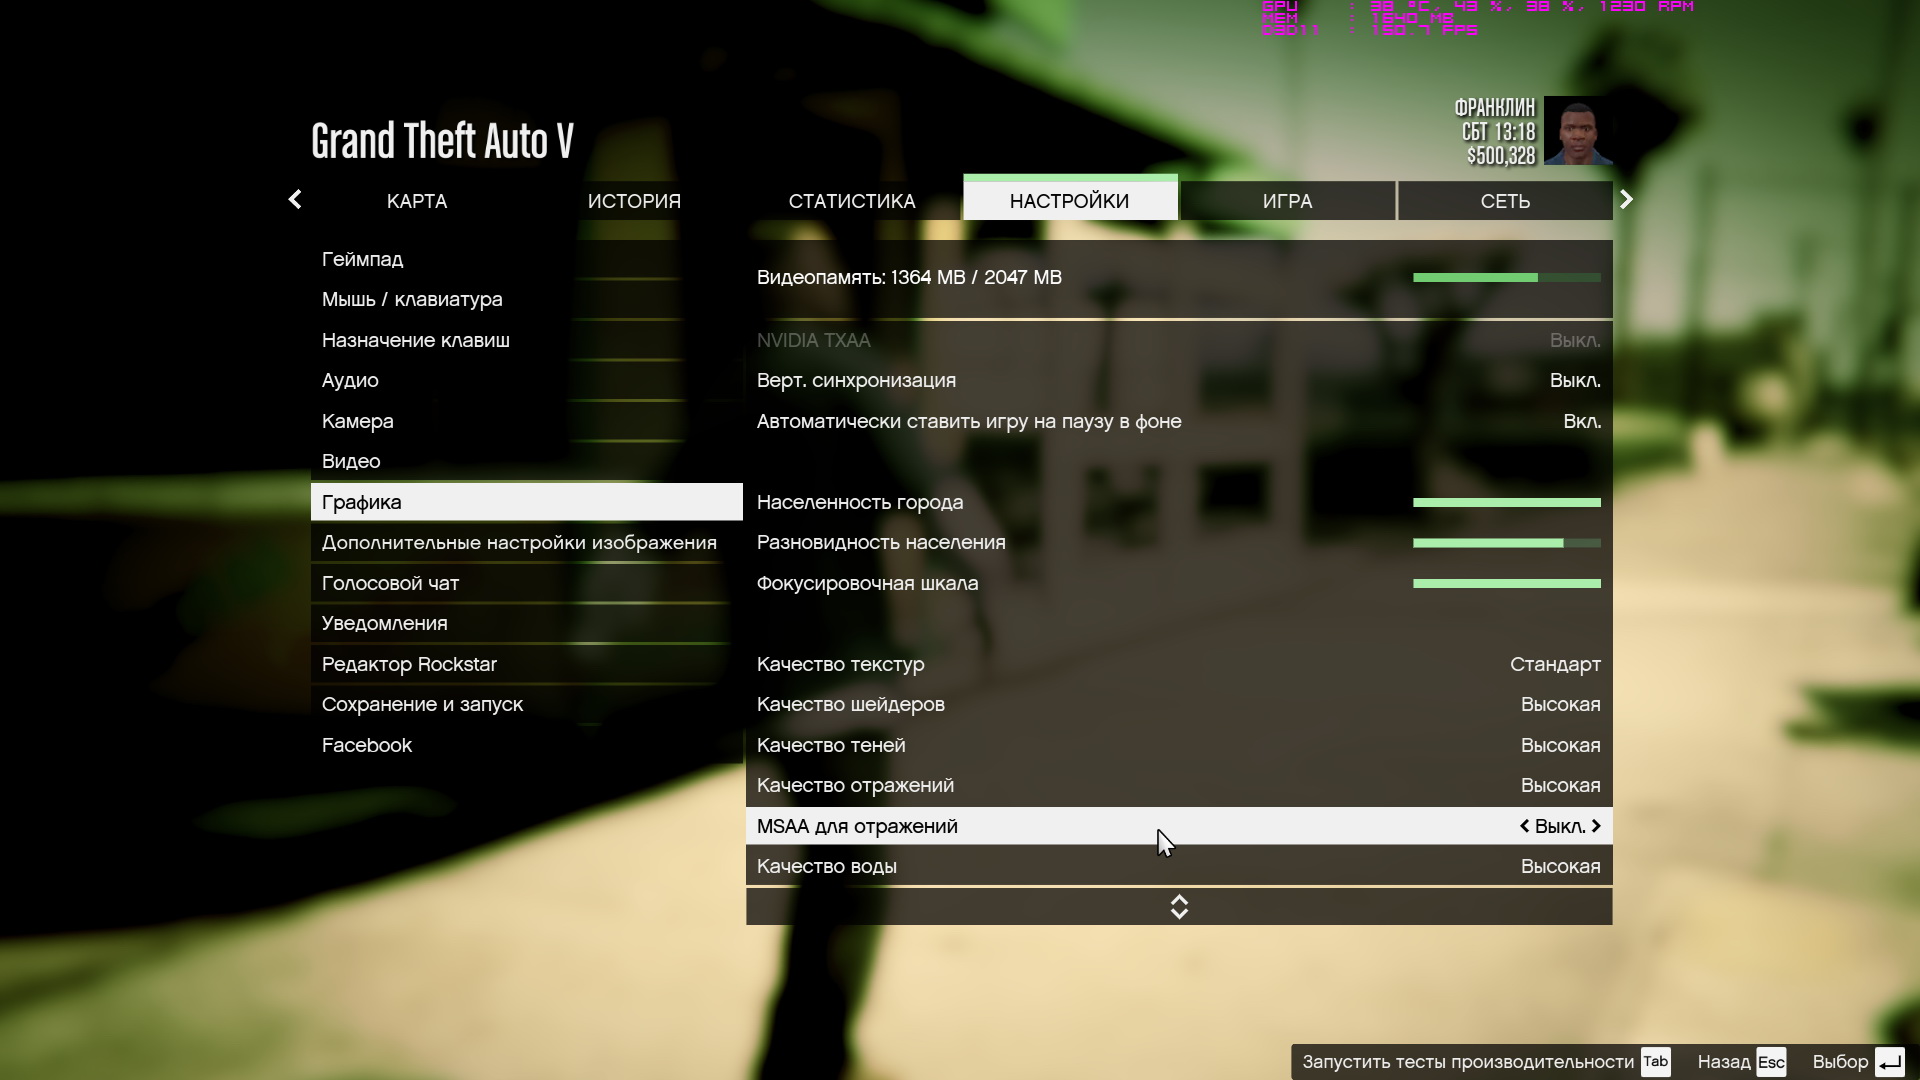The width and height of the screenshot is (1920, 1080).
Task: Change Качество текстур value Стандарт
Action: point(1554,665)
